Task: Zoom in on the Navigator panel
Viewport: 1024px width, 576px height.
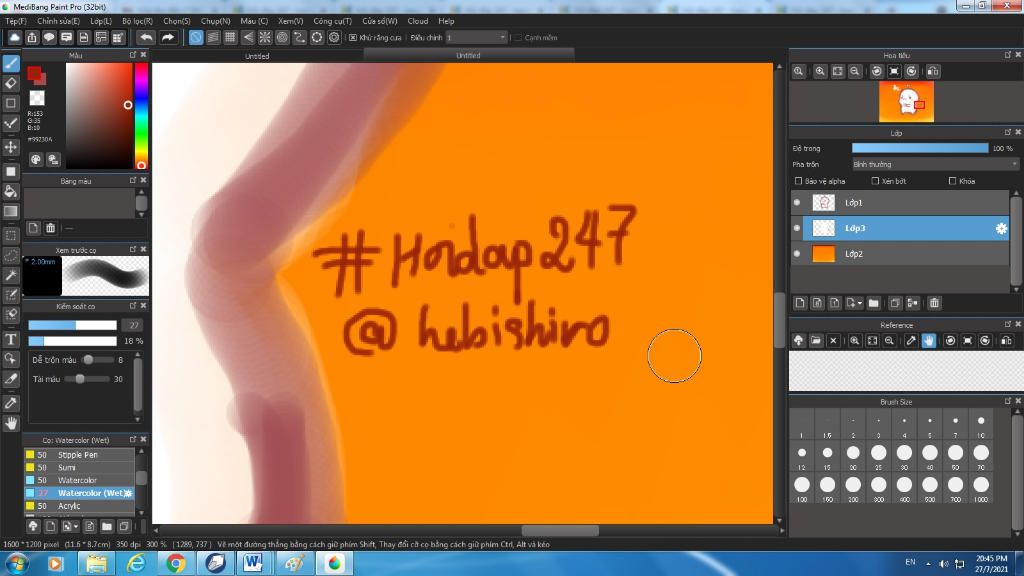Action: tap(820, 71)
